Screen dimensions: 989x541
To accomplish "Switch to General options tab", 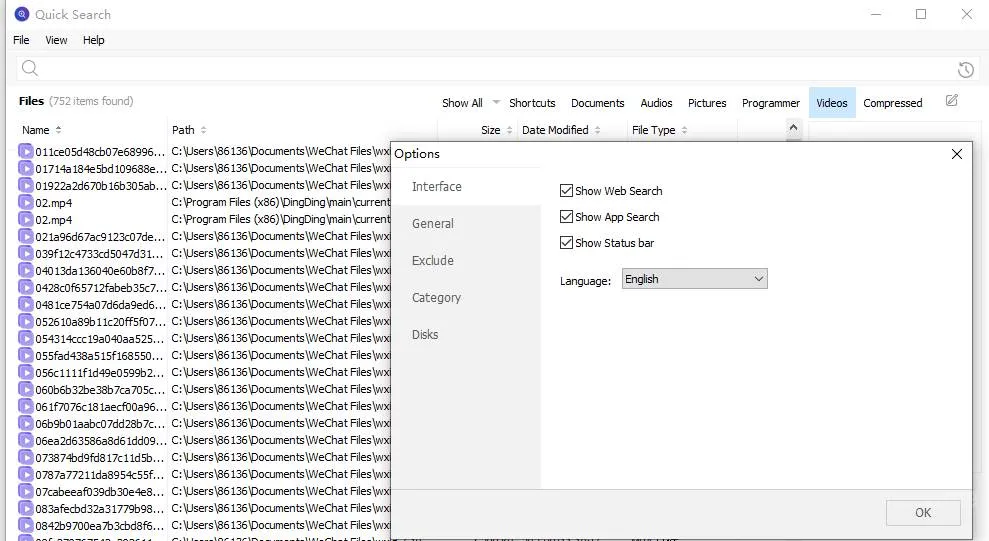I will 466,223.
